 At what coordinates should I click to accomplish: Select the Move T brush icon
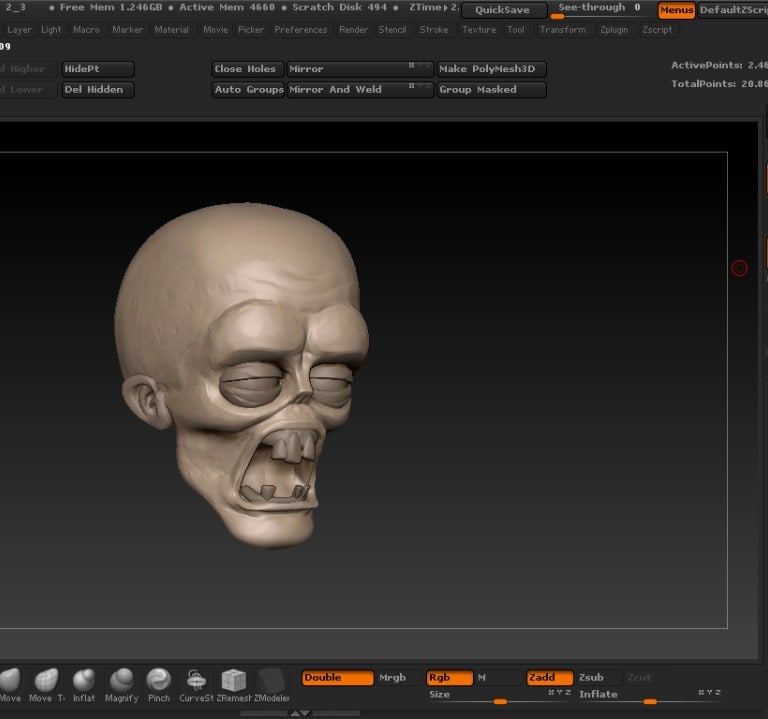(47, 680)
